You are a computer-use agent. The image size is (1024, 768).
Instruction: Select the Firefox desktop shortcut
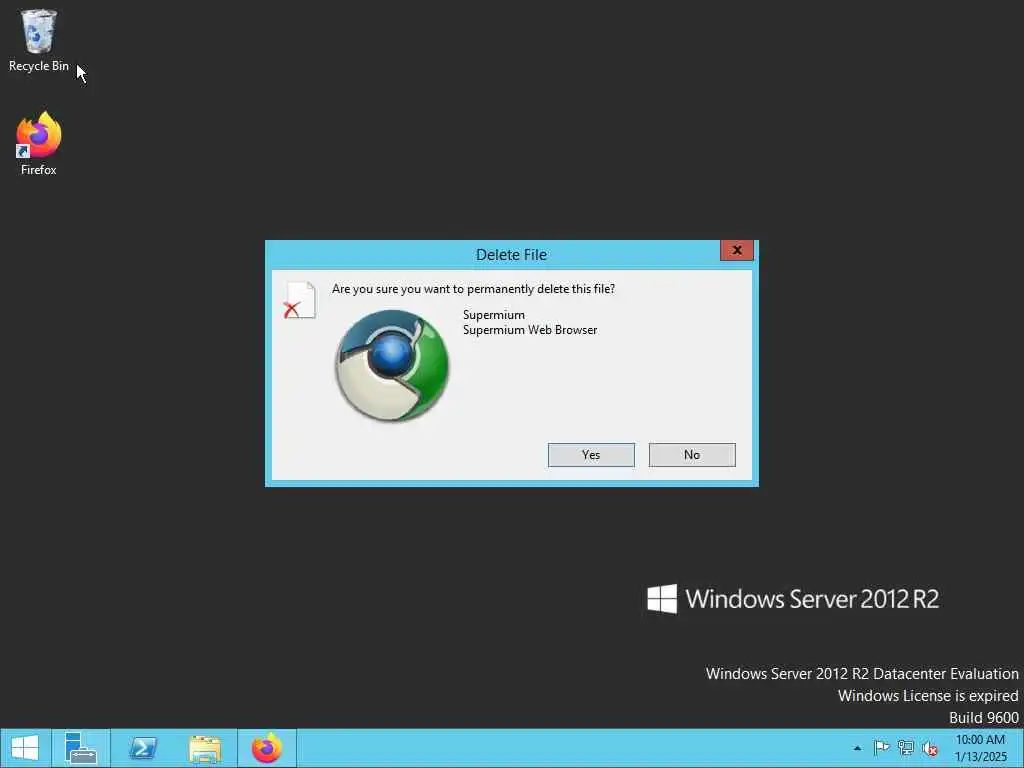point(39,144)
